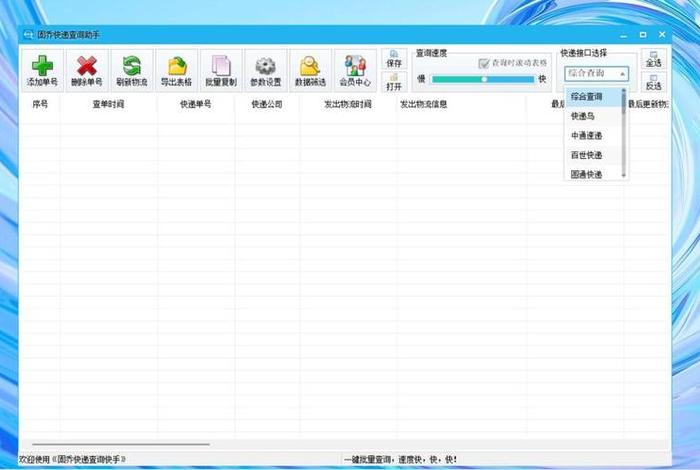Click 反选 invert selection button
This screenshot has height=470, width=700.
tap(654, 82)
